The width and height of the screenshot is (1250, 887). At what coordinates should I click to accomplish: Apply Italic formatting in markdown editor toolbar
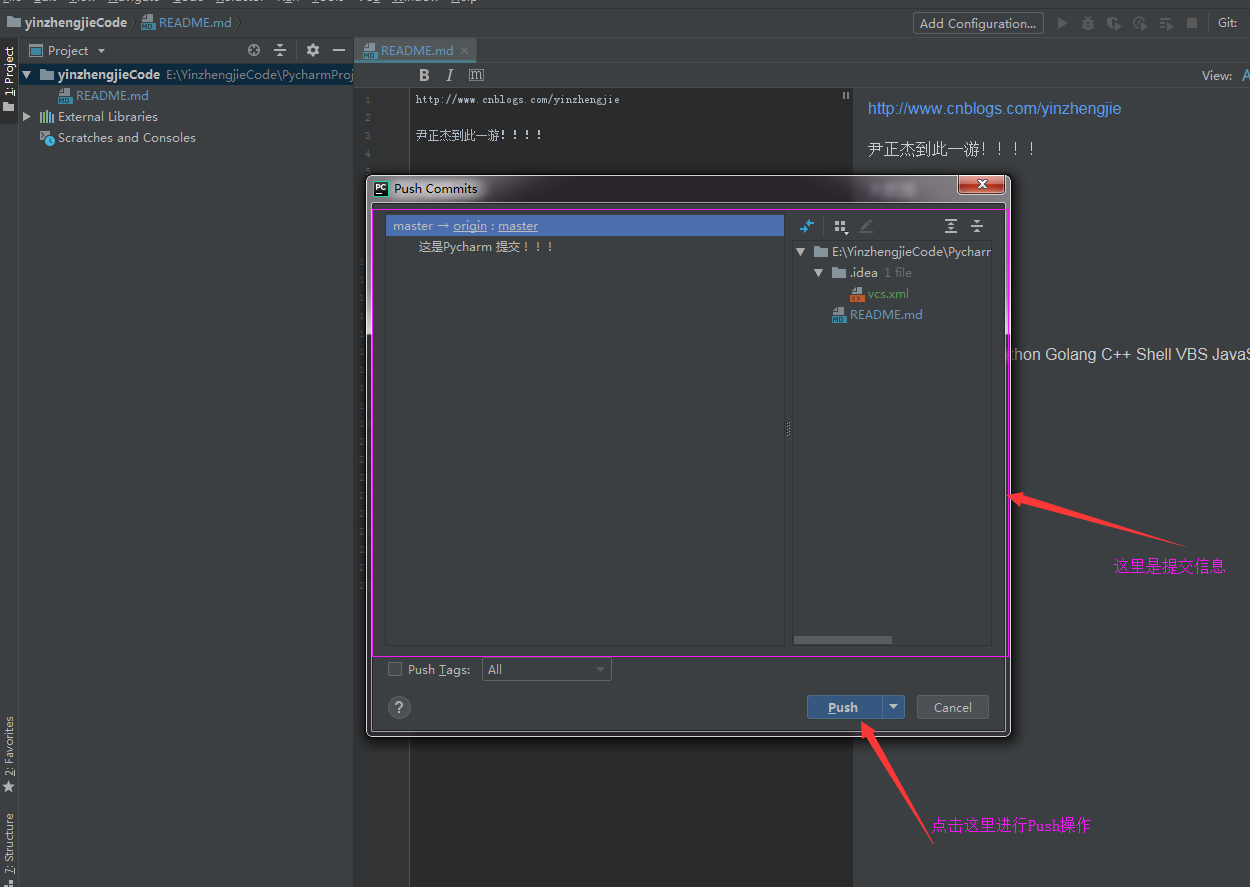click(450, 75)
